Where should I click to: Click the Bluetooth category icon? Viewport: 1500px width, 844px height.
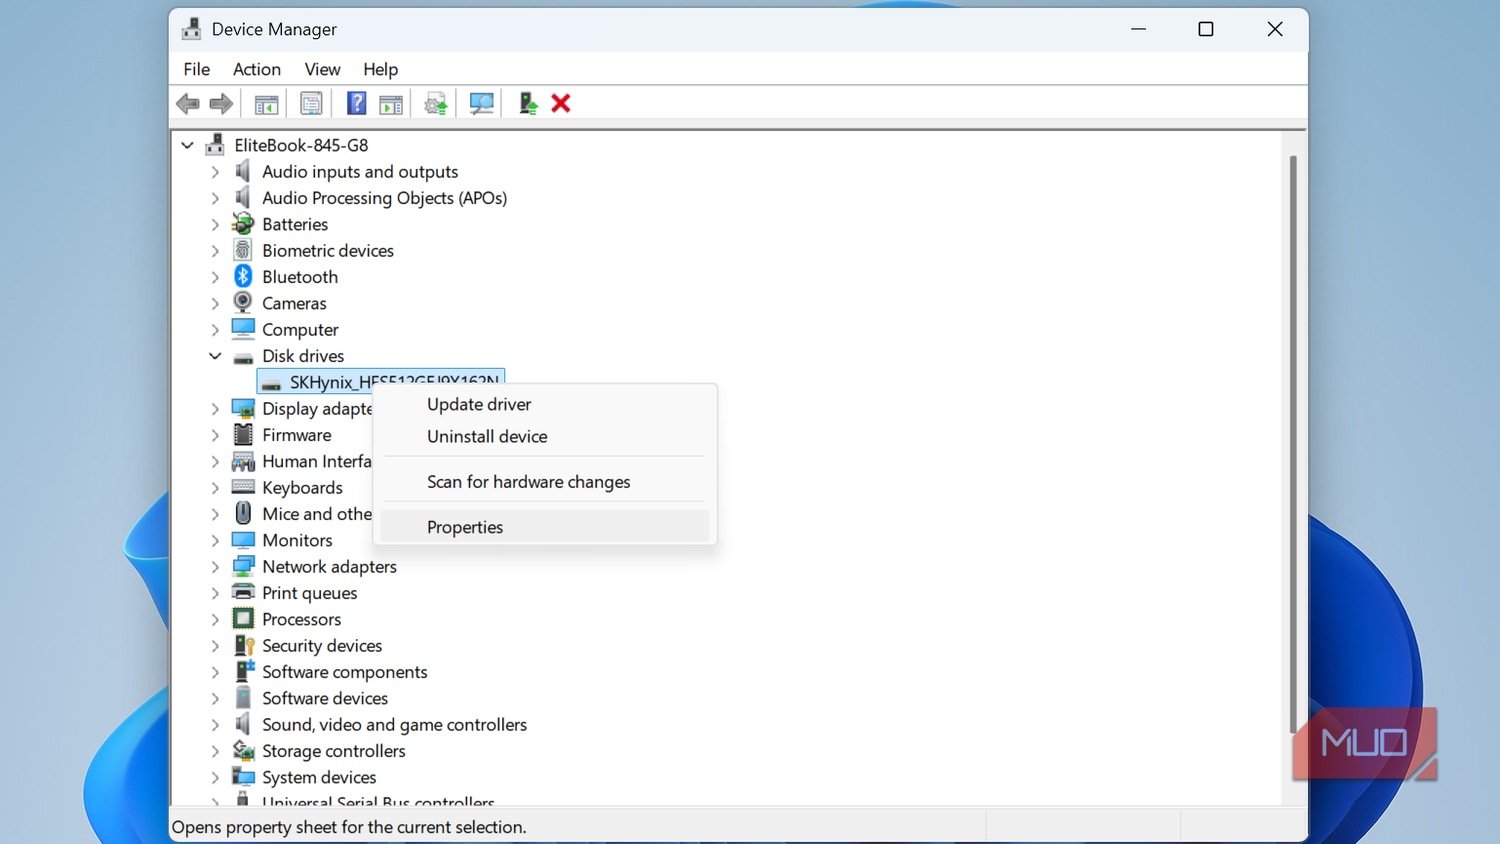point(243,276)
